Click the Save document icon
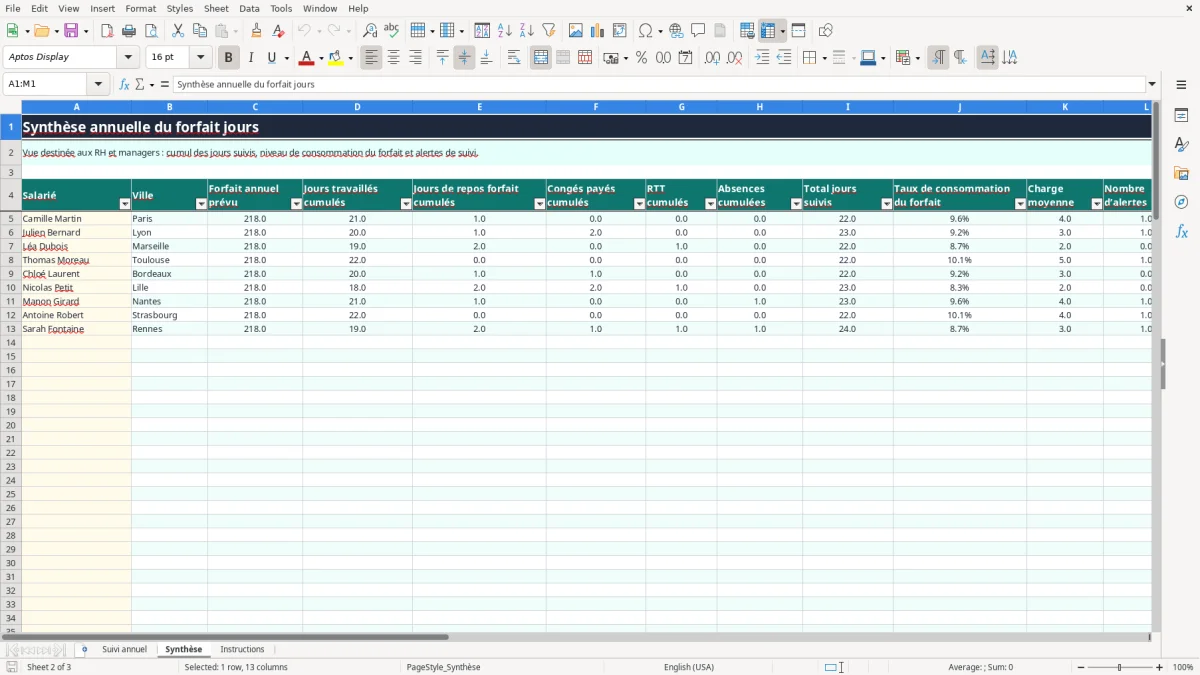 coord(71,31)
